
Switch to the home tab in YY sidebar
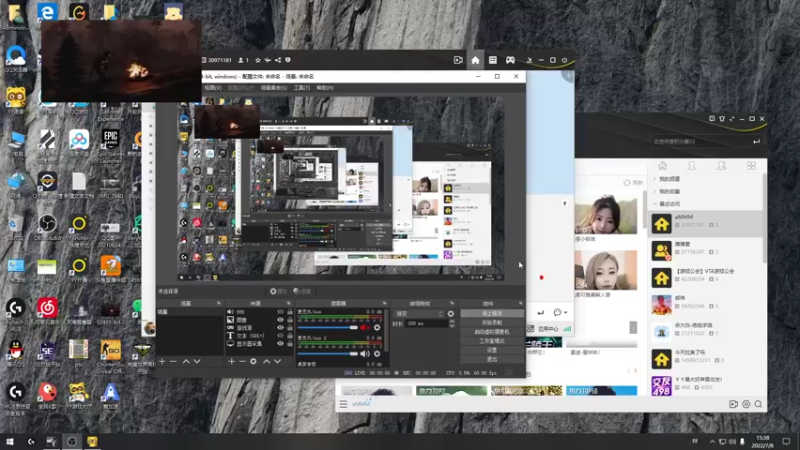[662, 166]
